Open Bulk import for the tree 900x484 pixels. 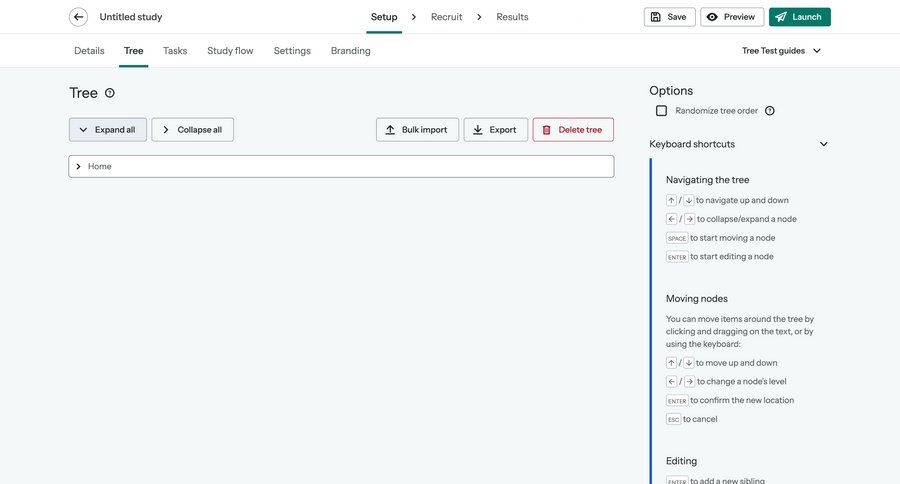click(x=417, y=130)
